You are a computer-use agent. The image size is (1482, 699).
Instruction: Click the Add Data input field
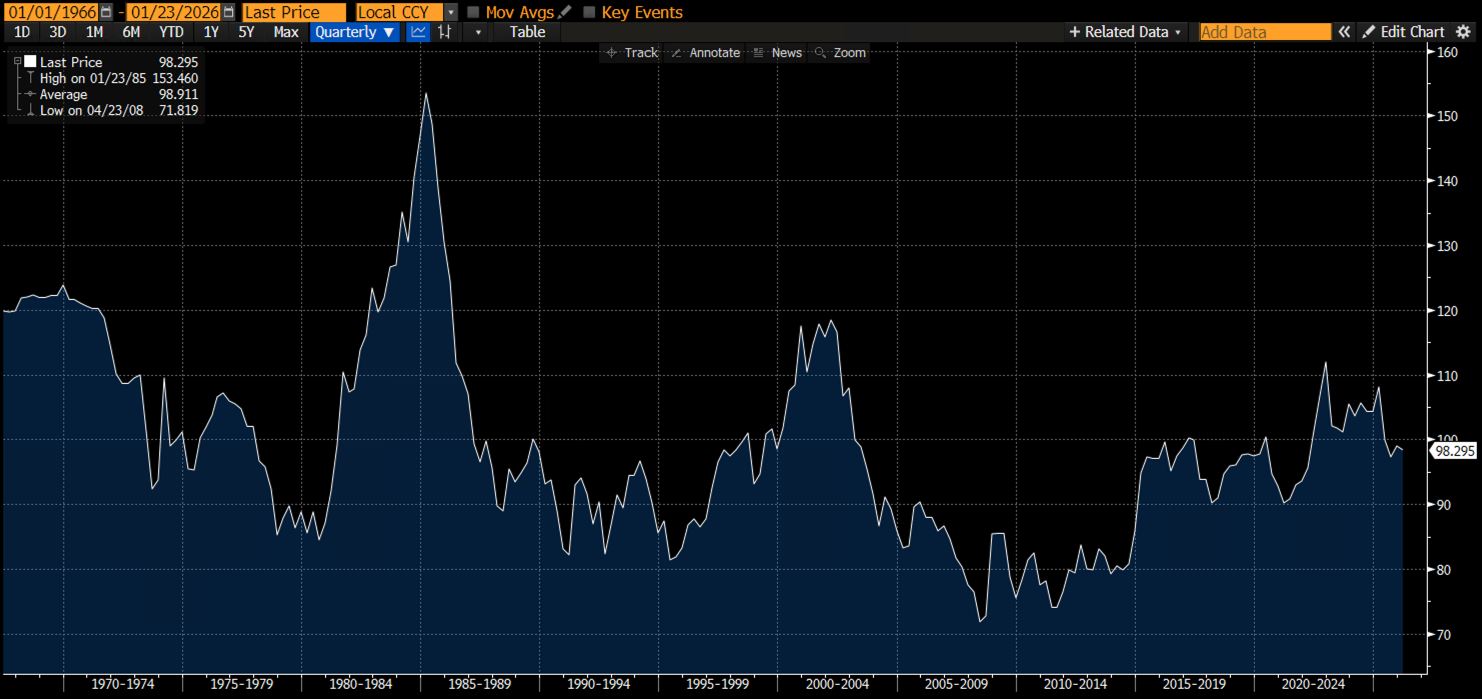(1265, 32)
